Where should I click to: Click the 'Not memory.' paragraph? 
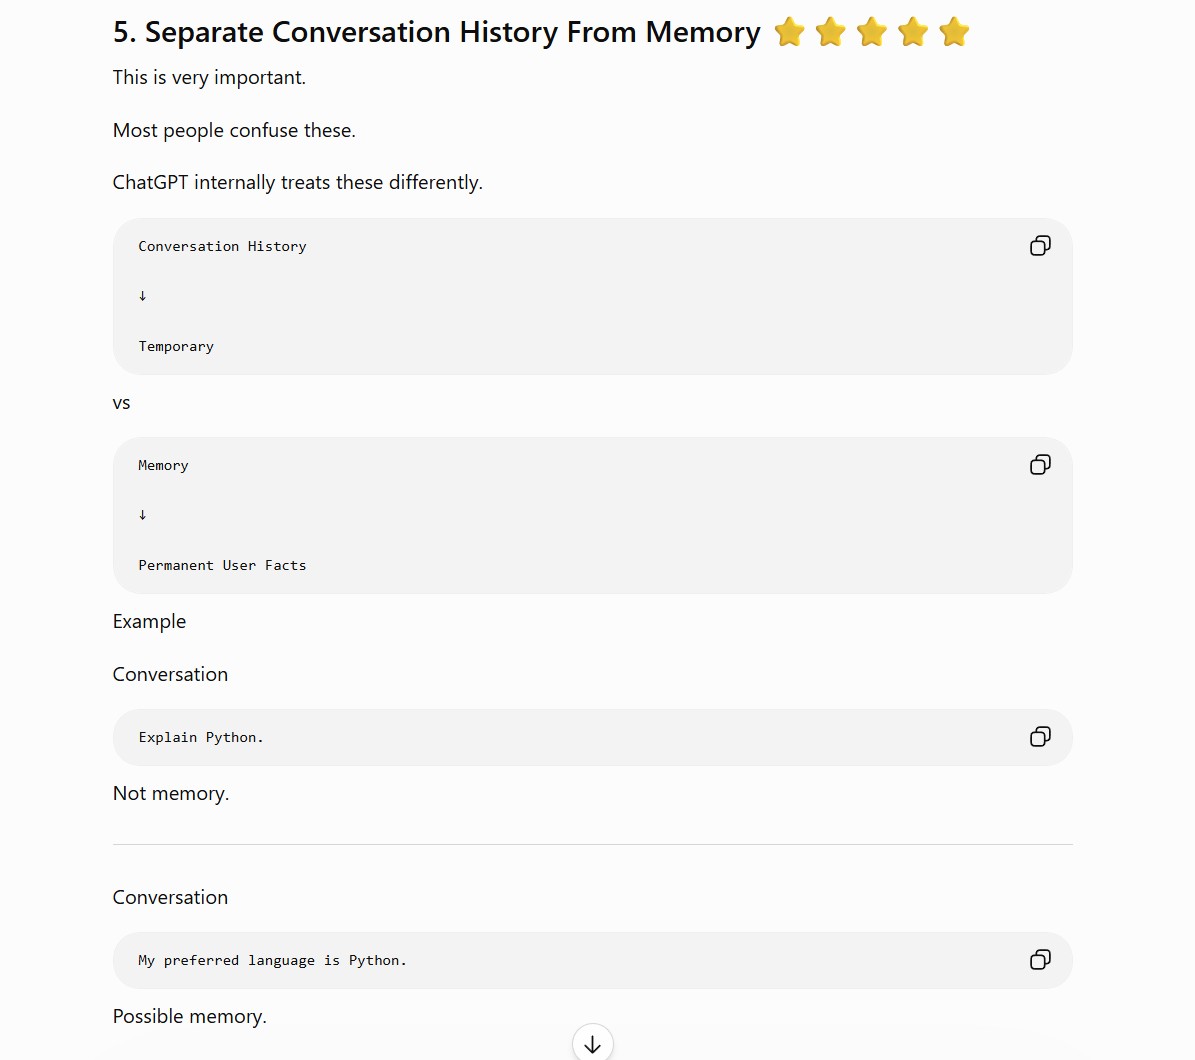pyautogui.click(x=171, y=793)
